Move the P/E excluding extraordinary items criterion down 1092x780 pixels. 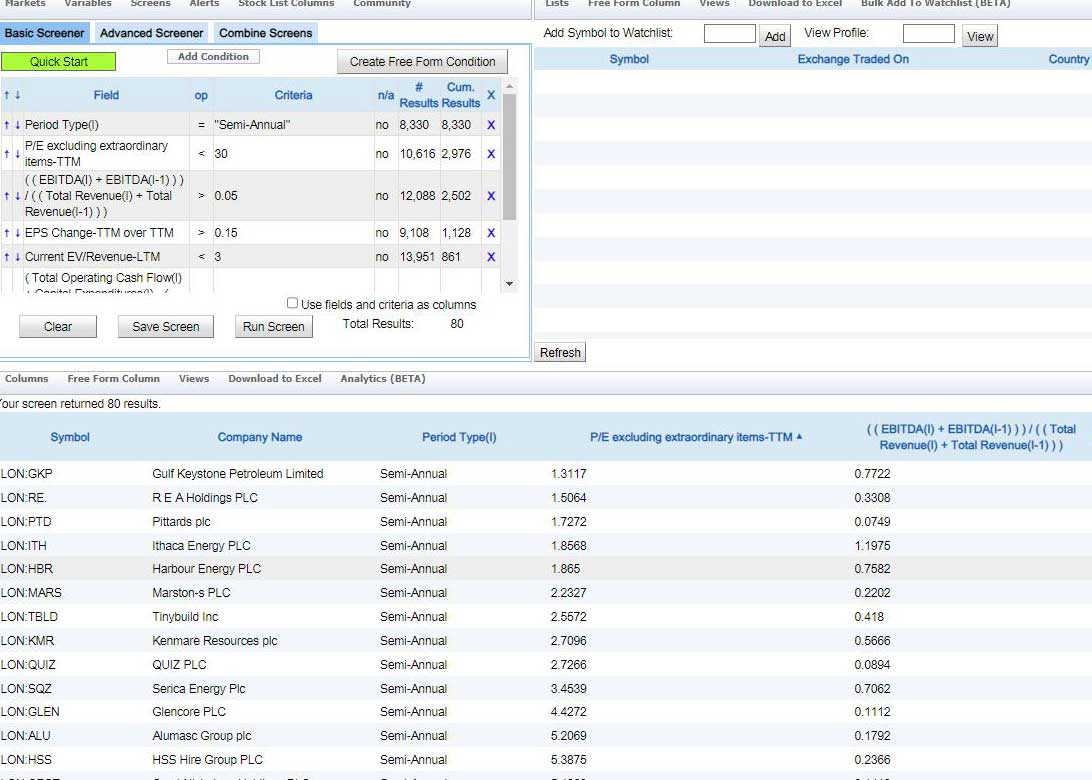[17, 154]
